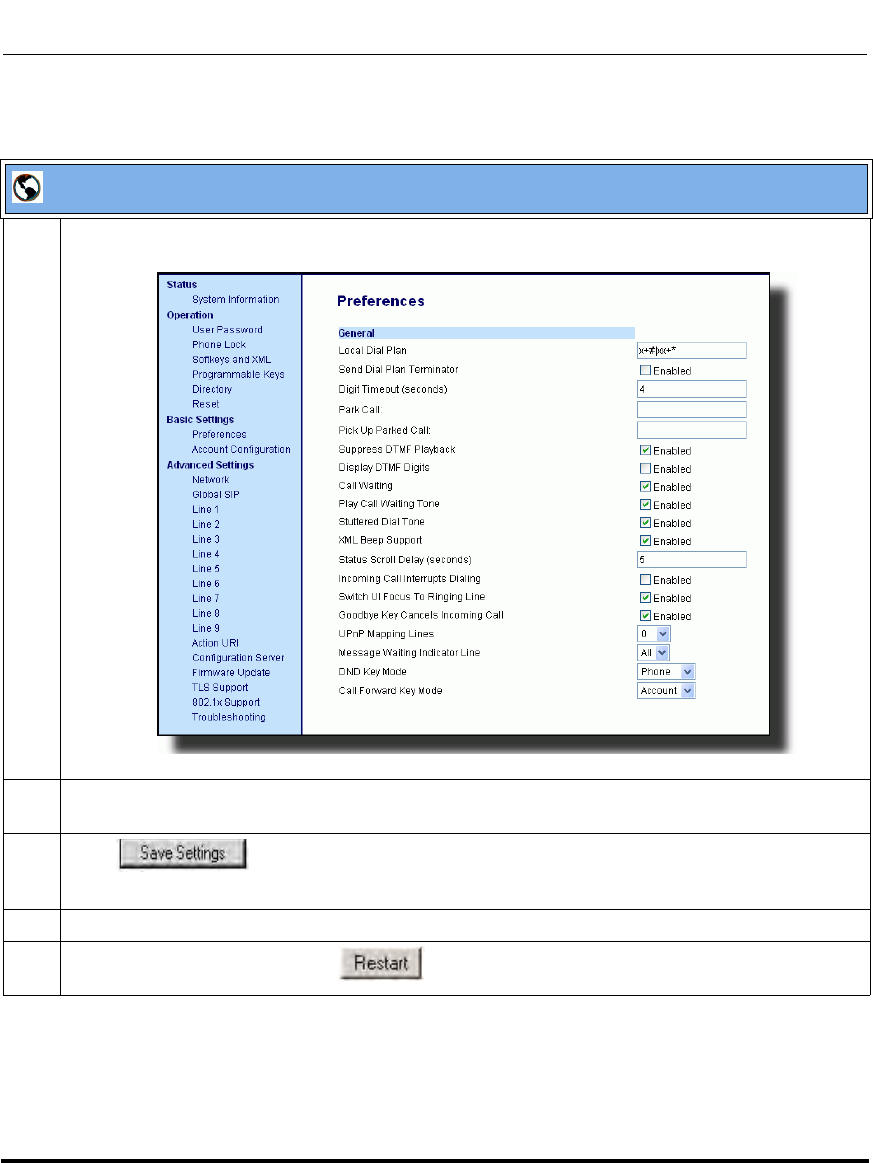
Task: Click the Advanced Settings heading
Action: (210, 465)
